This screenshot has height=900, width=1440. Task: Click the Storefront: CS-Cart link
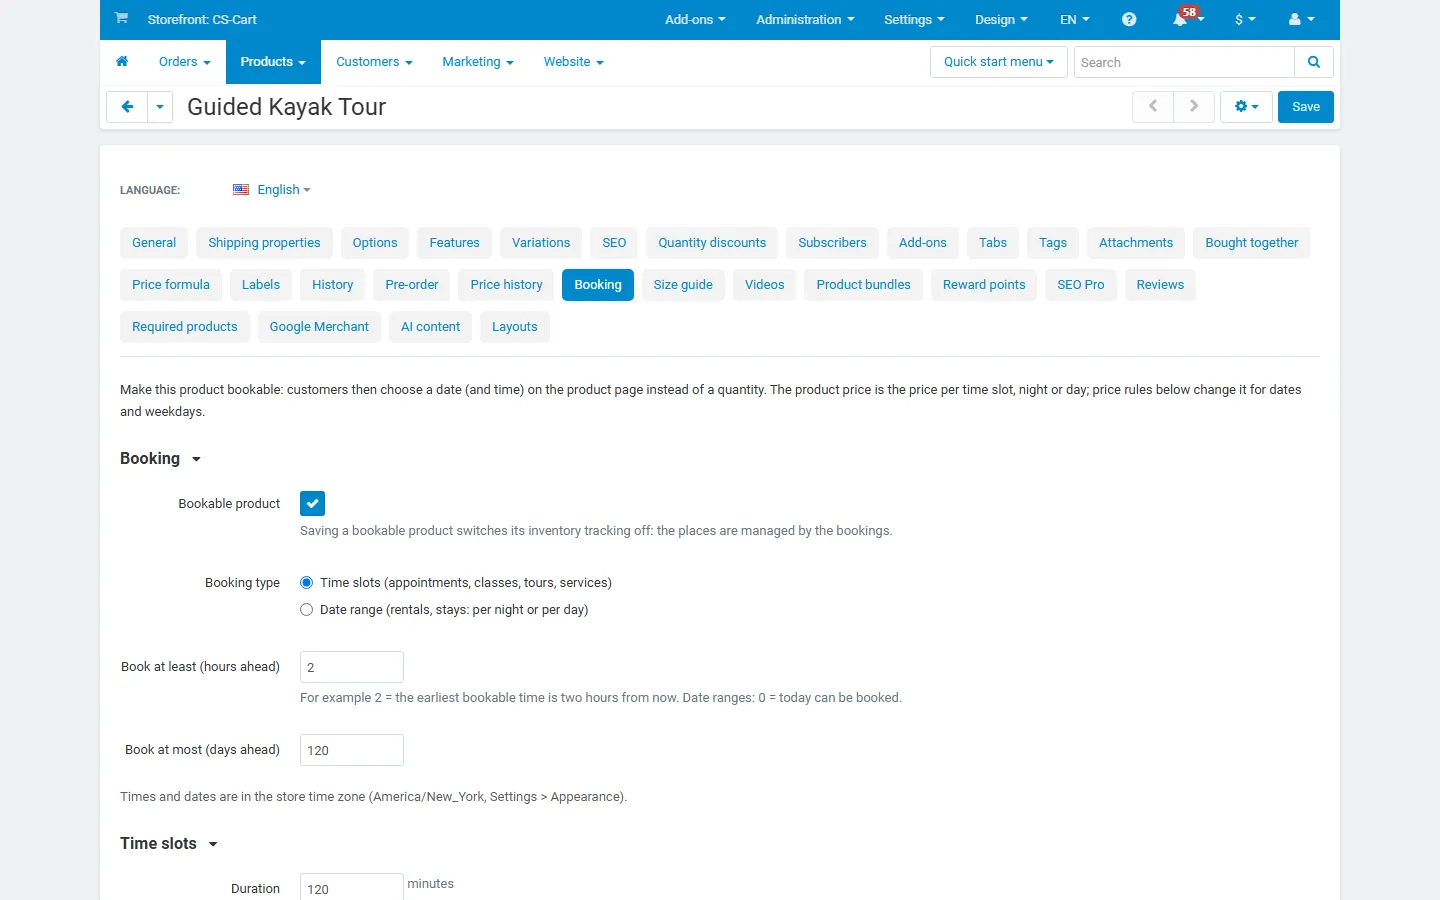tap(202, 20)
